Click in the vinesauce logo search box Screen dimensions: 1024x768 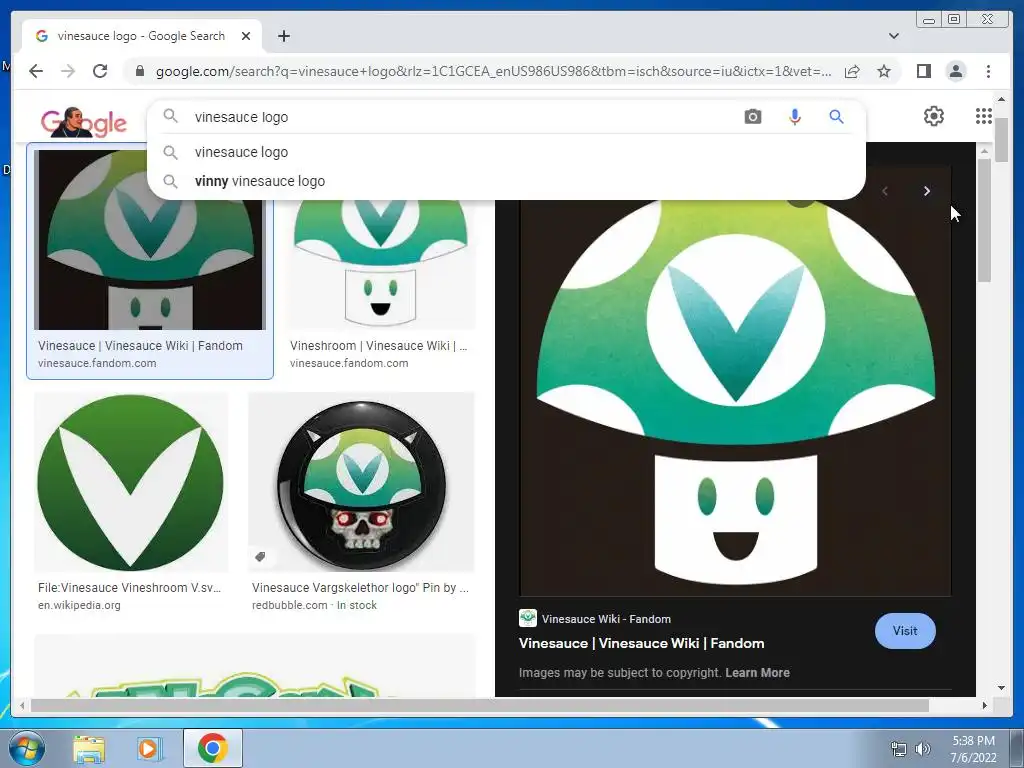[457, 117]
